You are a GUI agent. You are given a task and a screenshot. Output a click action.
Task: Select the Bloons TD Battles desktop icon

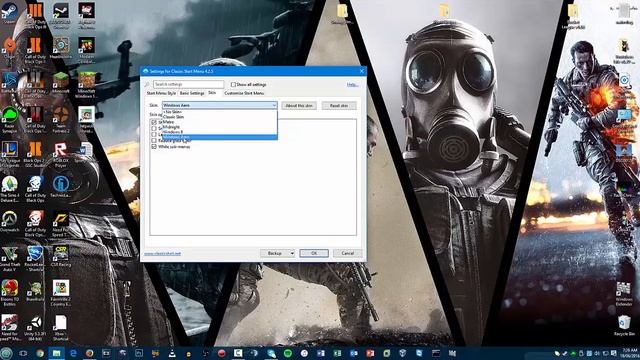point(9,293)
